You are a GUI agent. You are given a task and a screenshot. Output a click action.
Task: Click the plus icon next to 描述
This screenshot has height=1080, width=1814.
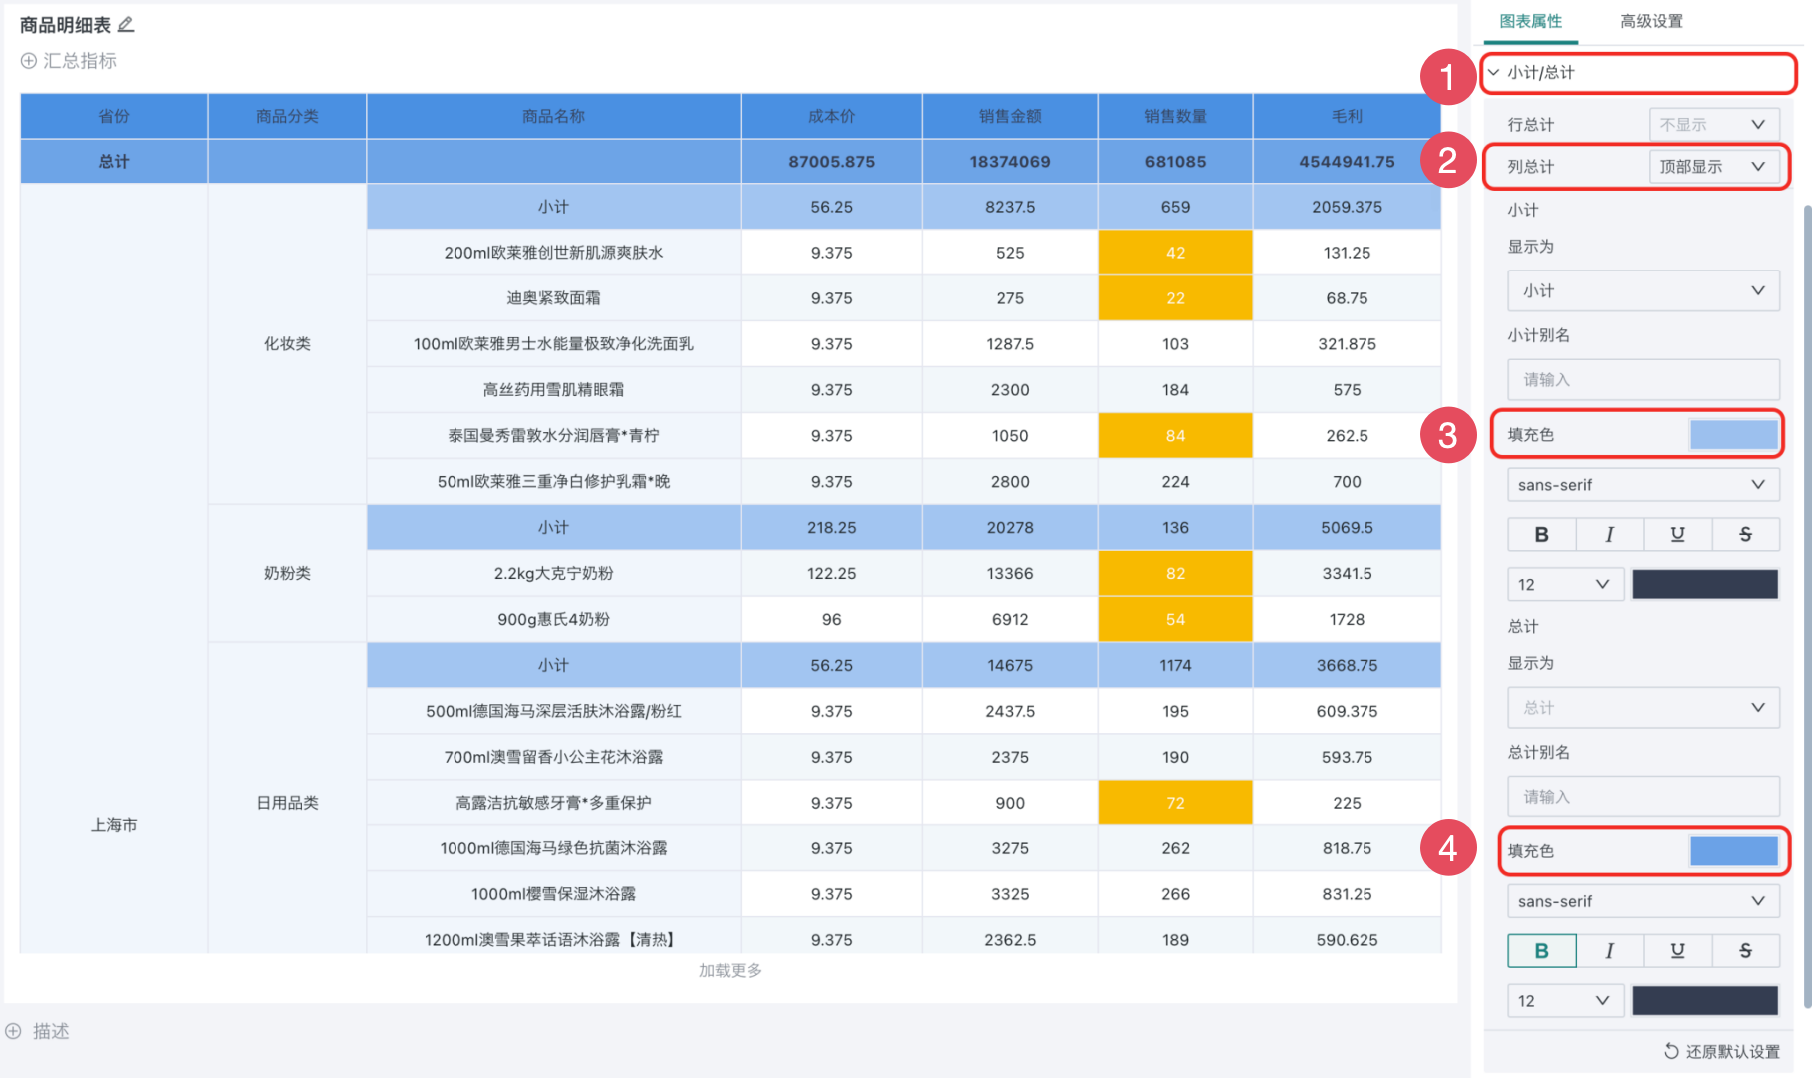(x=13, y=1031)
